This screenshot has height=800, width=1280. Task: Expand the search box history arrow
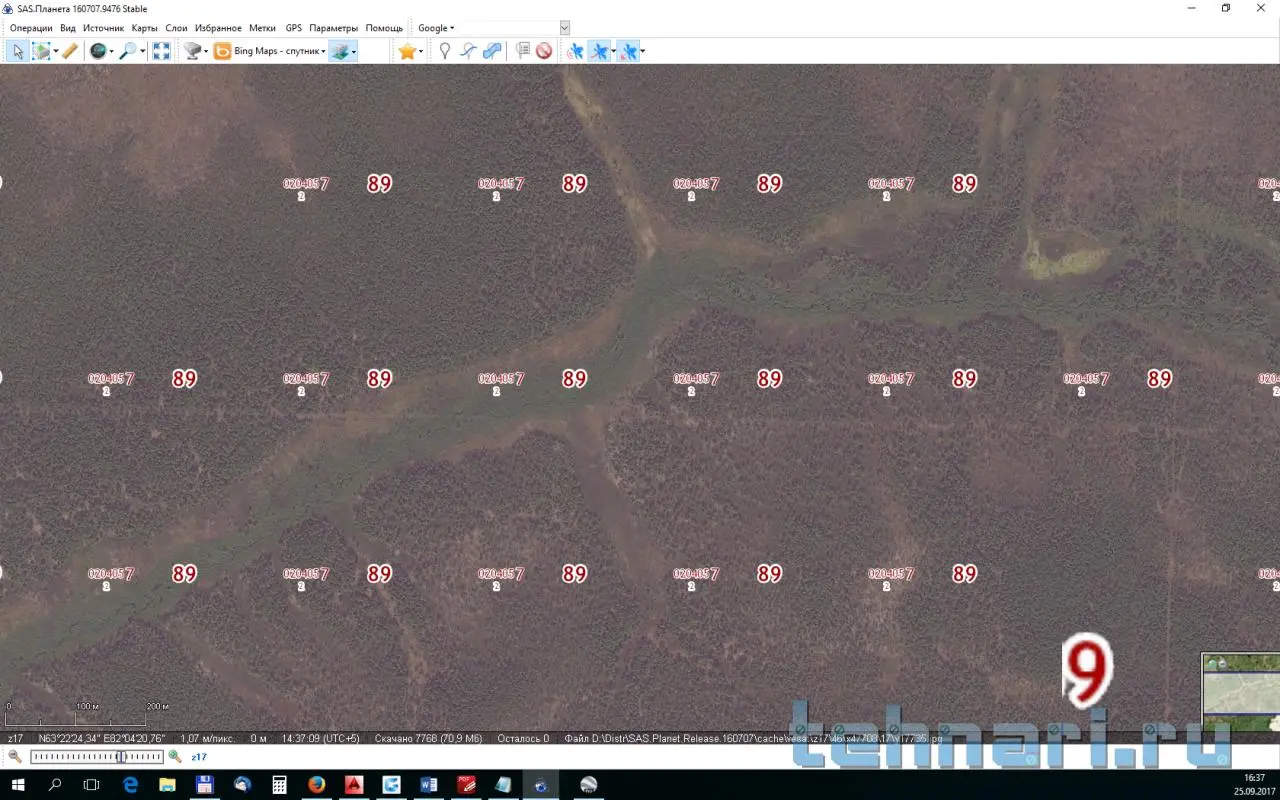click(565, 28)
